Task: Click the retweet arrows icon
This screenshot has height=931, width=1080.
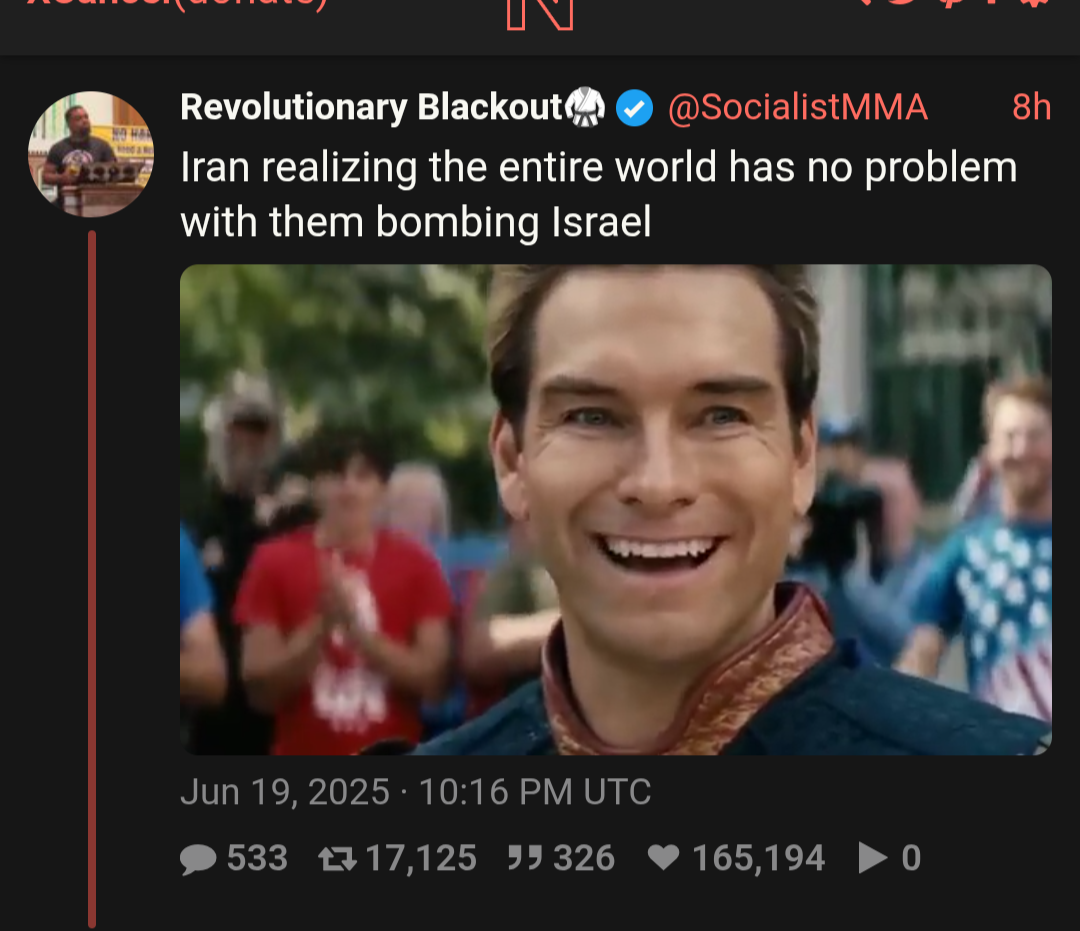Action: point(337,859)
